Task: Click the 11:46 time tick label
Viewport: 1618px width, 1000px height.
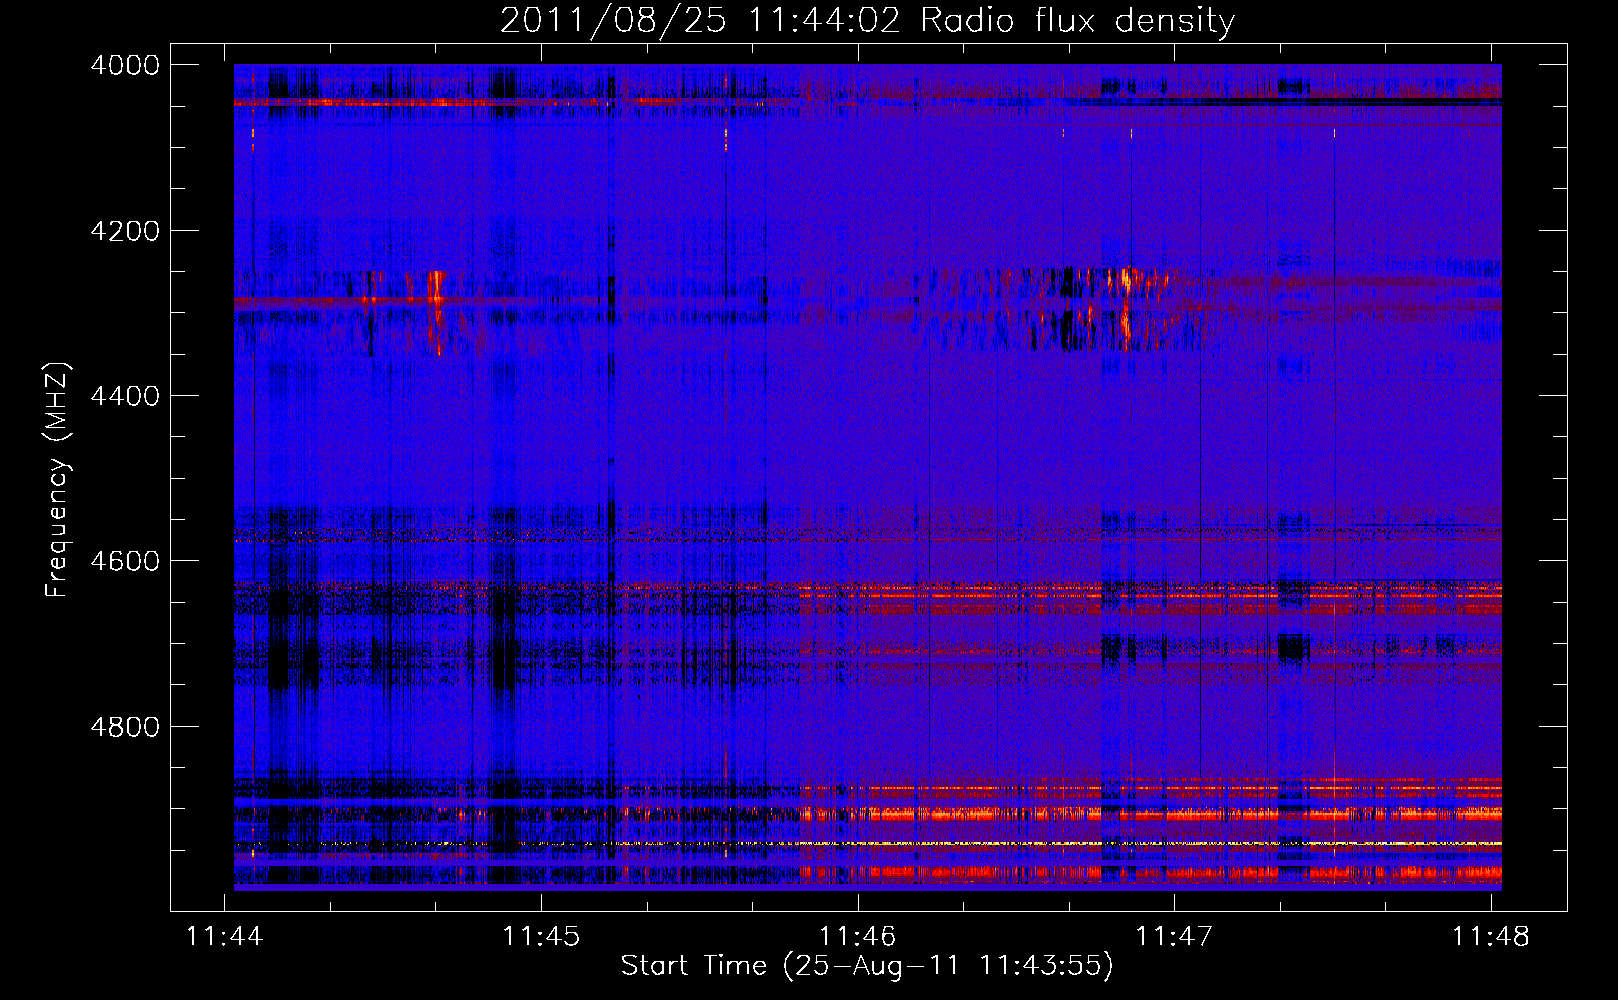Action: (858, 936)
